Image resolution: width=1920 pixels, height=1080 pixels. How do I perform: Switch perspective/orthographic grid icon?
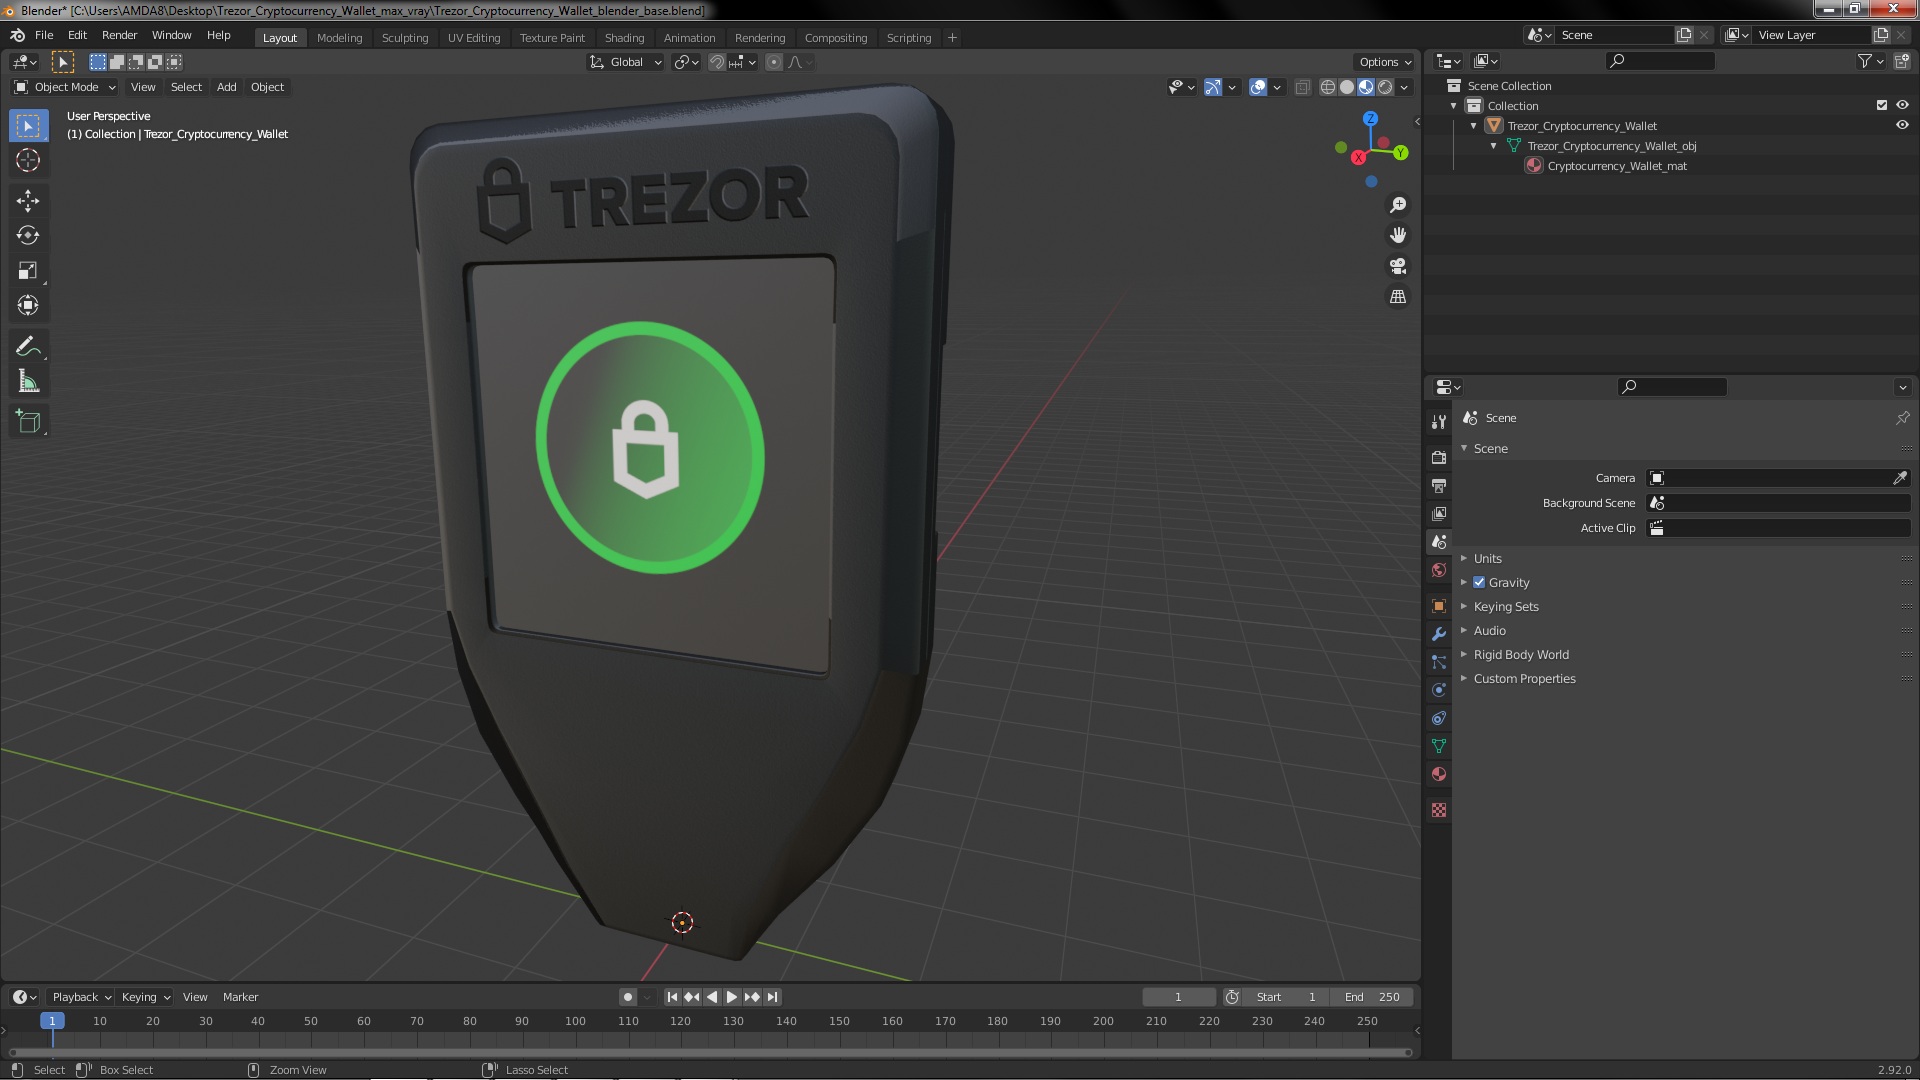(1398, 297)
